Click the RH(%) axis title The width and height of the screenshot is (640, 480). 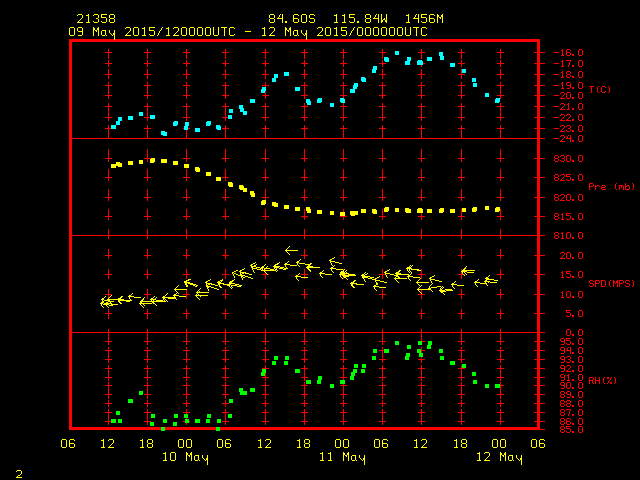pyautogui.click(x=602, y=380)
